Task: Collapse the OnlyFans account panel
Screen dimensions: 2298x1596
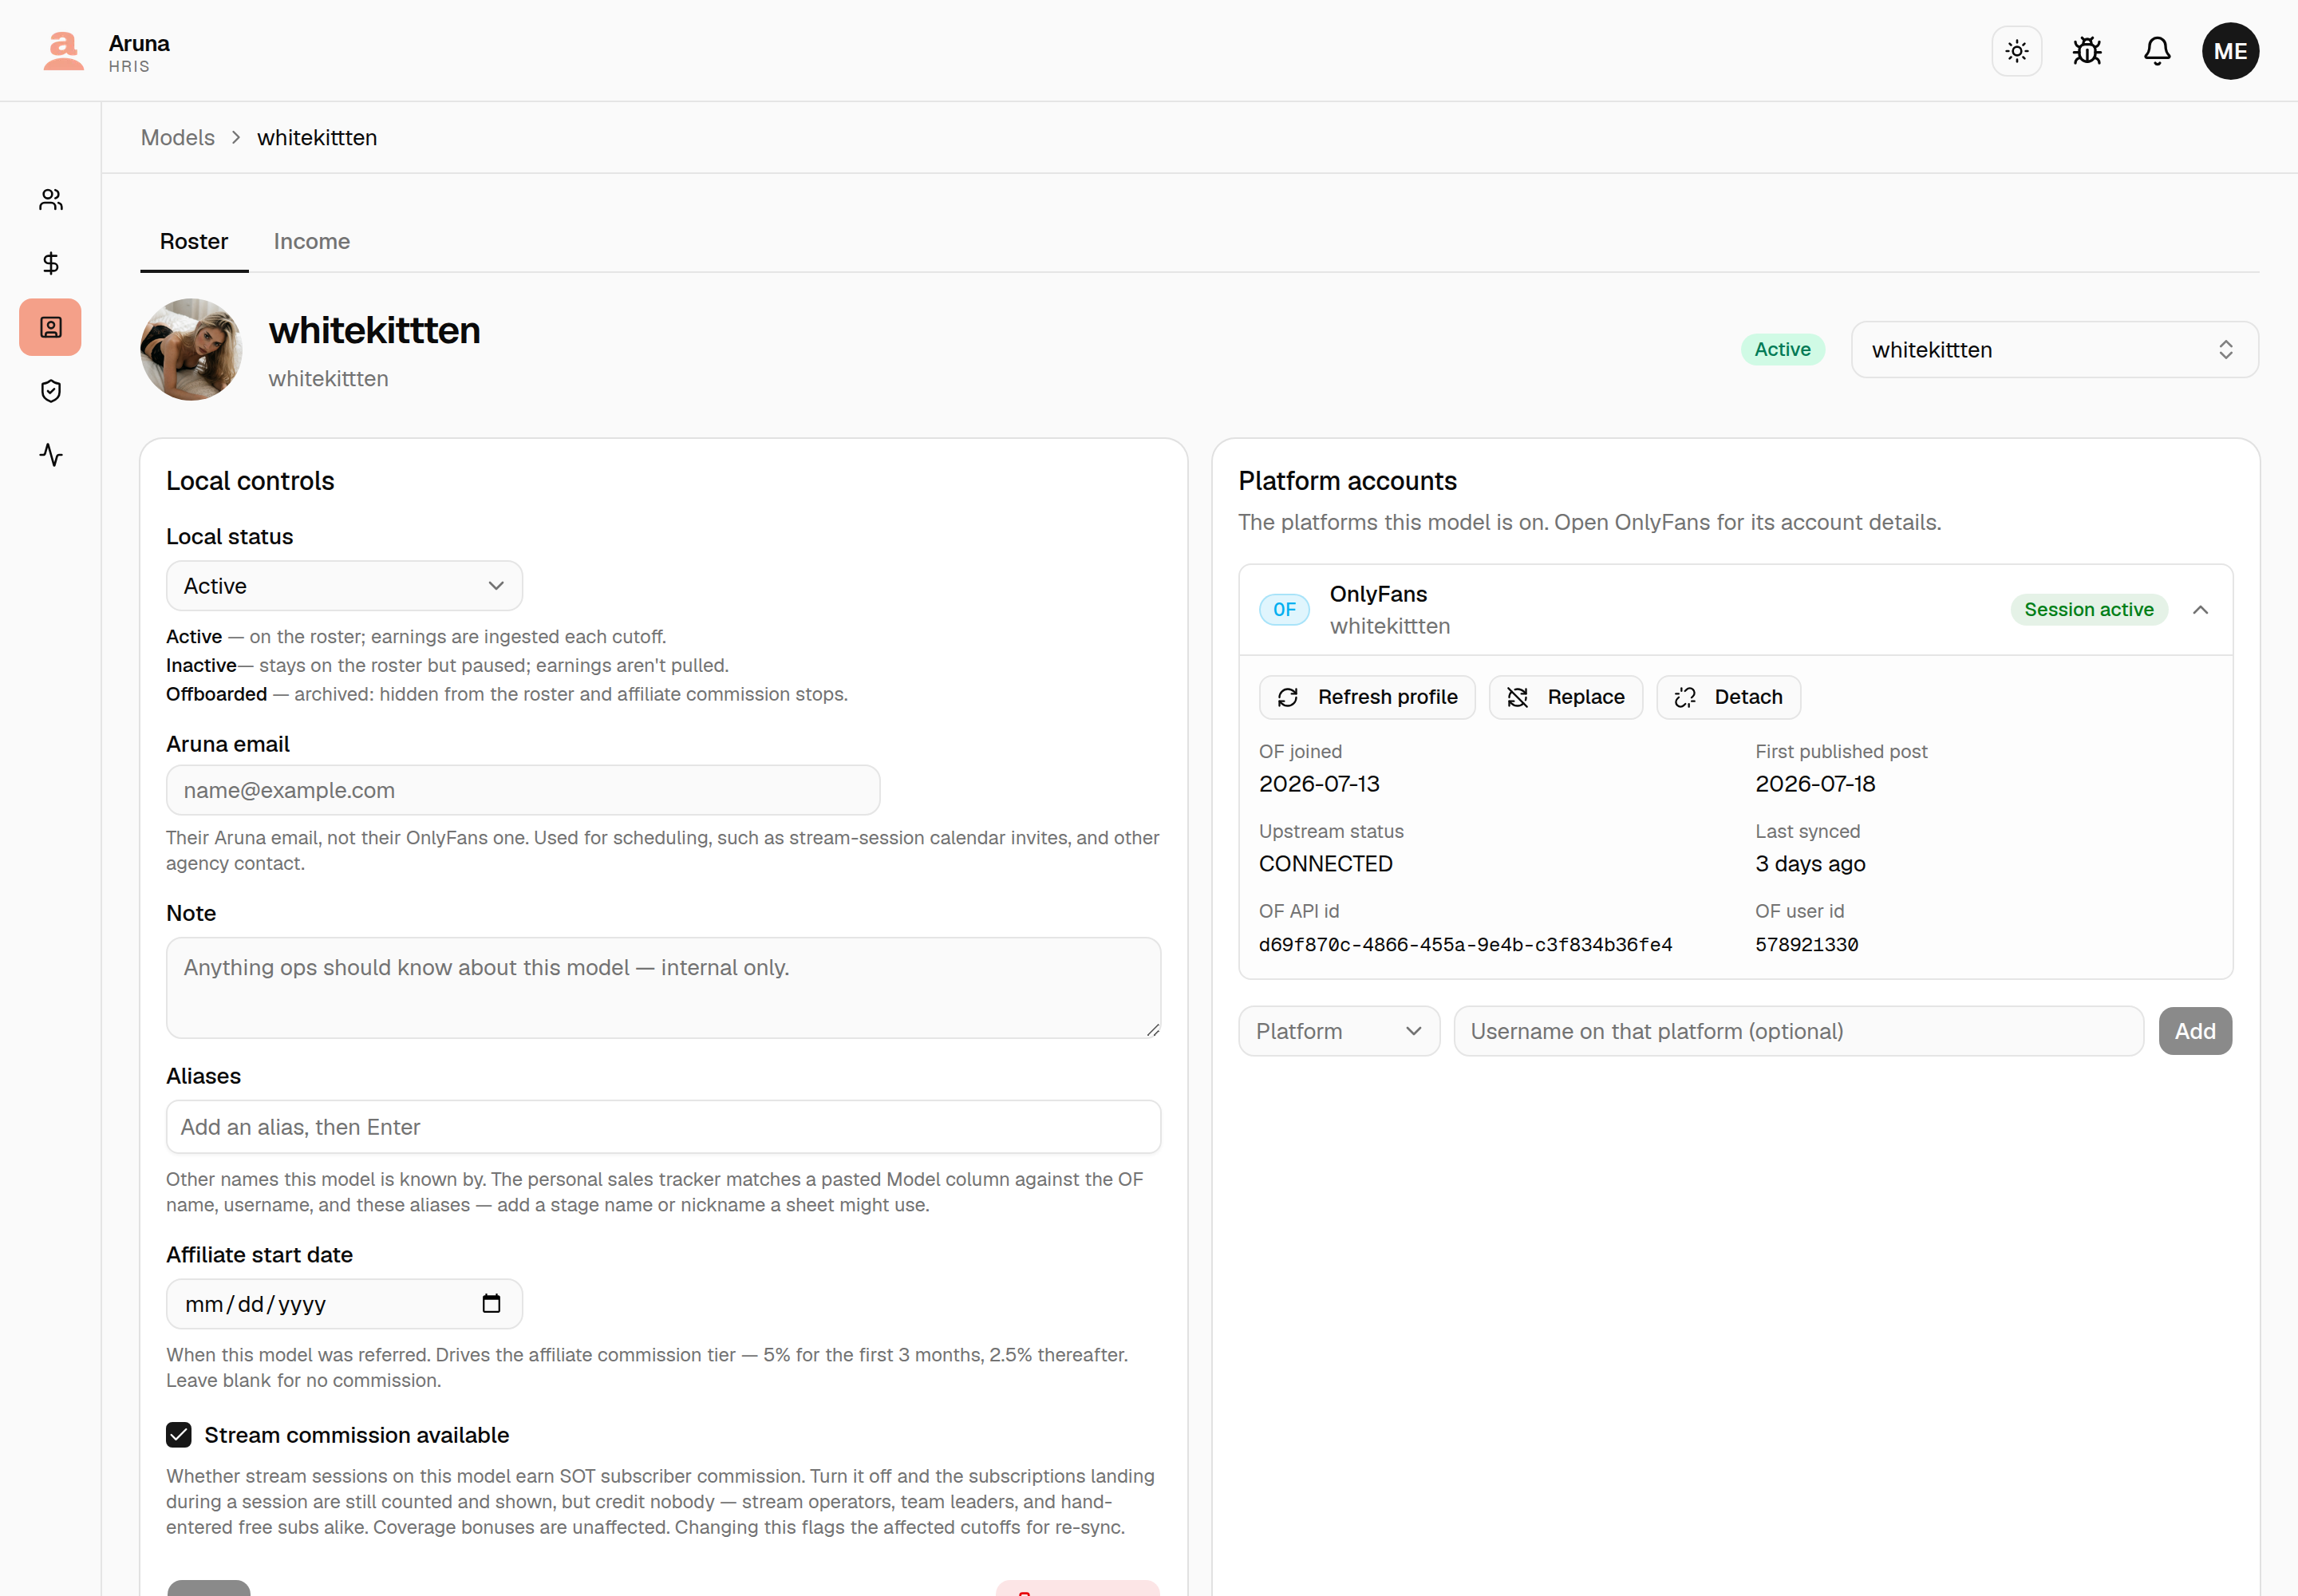Action: (2200, 610)
